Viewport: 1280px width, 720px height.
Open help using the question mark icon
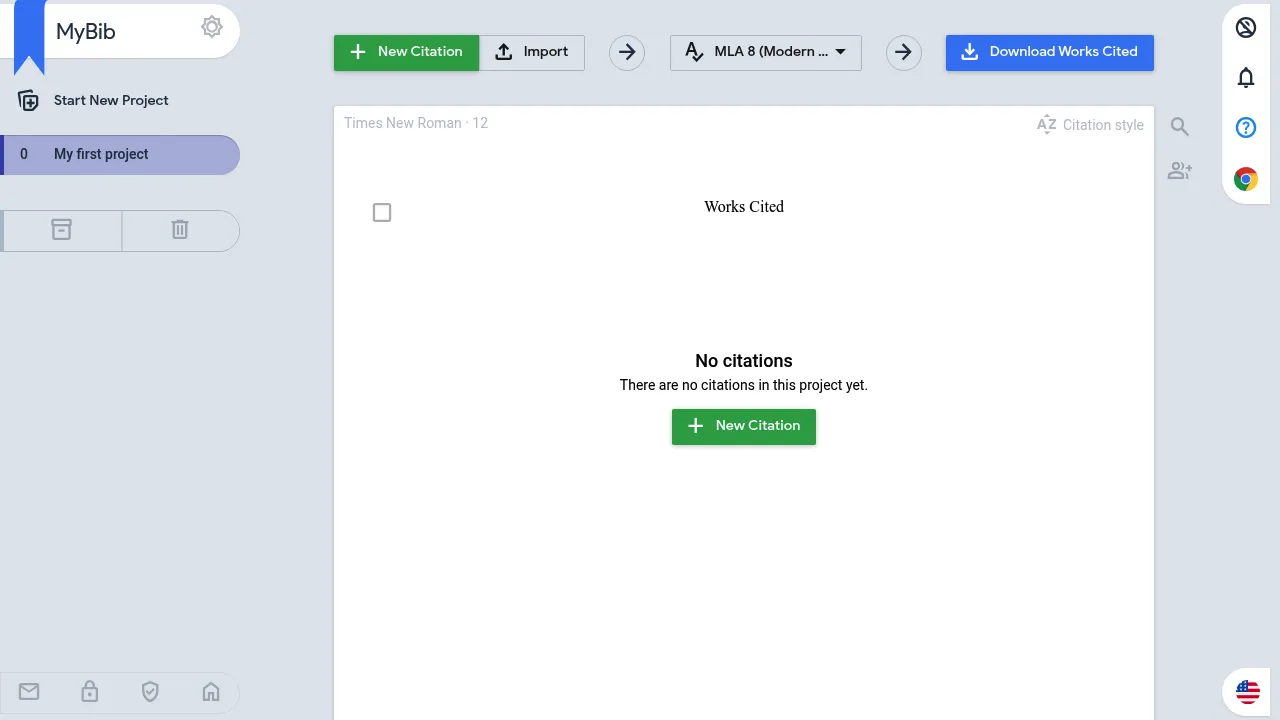(x=1245, y=127)
